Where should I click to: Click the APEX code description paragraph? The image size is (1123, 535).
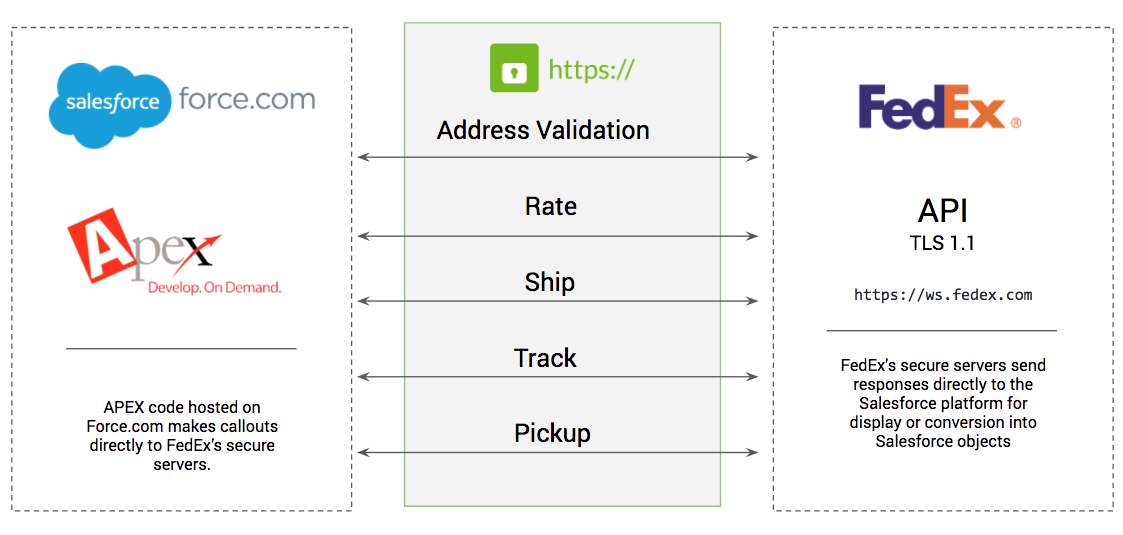[x=181, y=436]
